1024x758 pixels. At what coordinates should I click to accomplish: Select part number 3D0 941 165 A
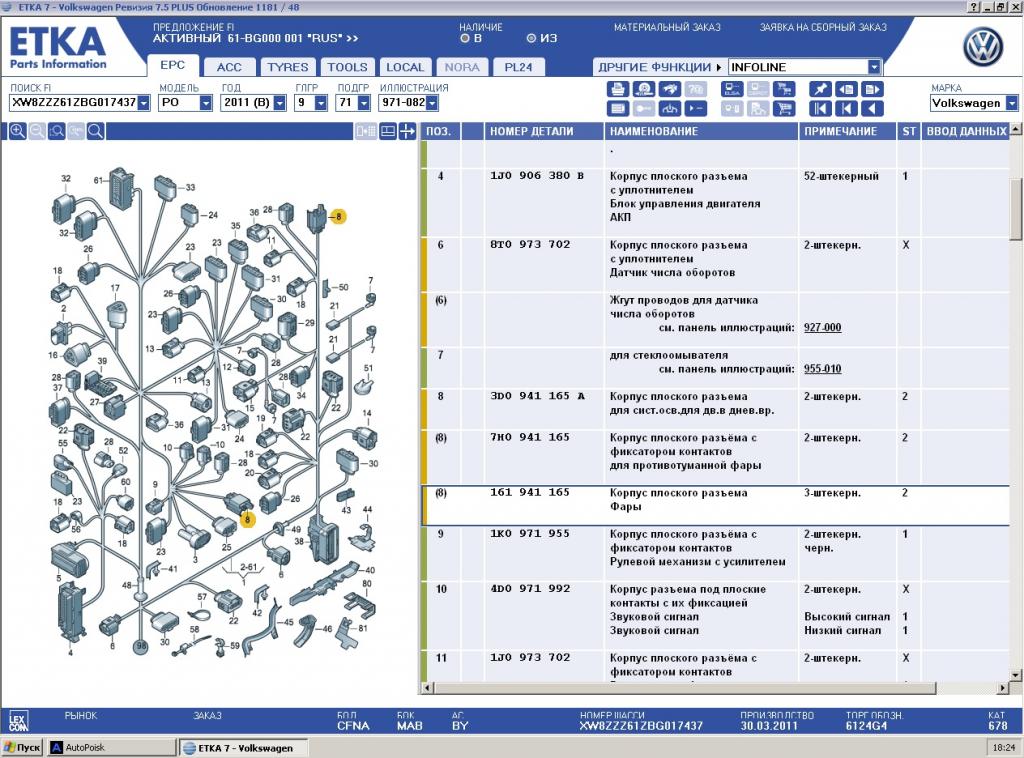[537, 396]
